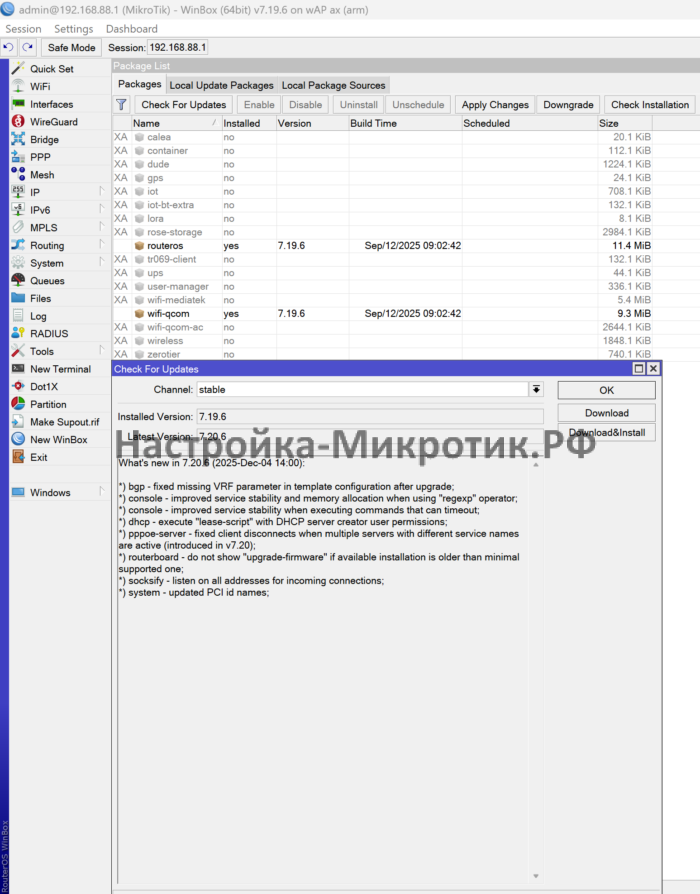700x894 pixels.
Task: Click the Session address field
Action: click(x=177, y=47)
